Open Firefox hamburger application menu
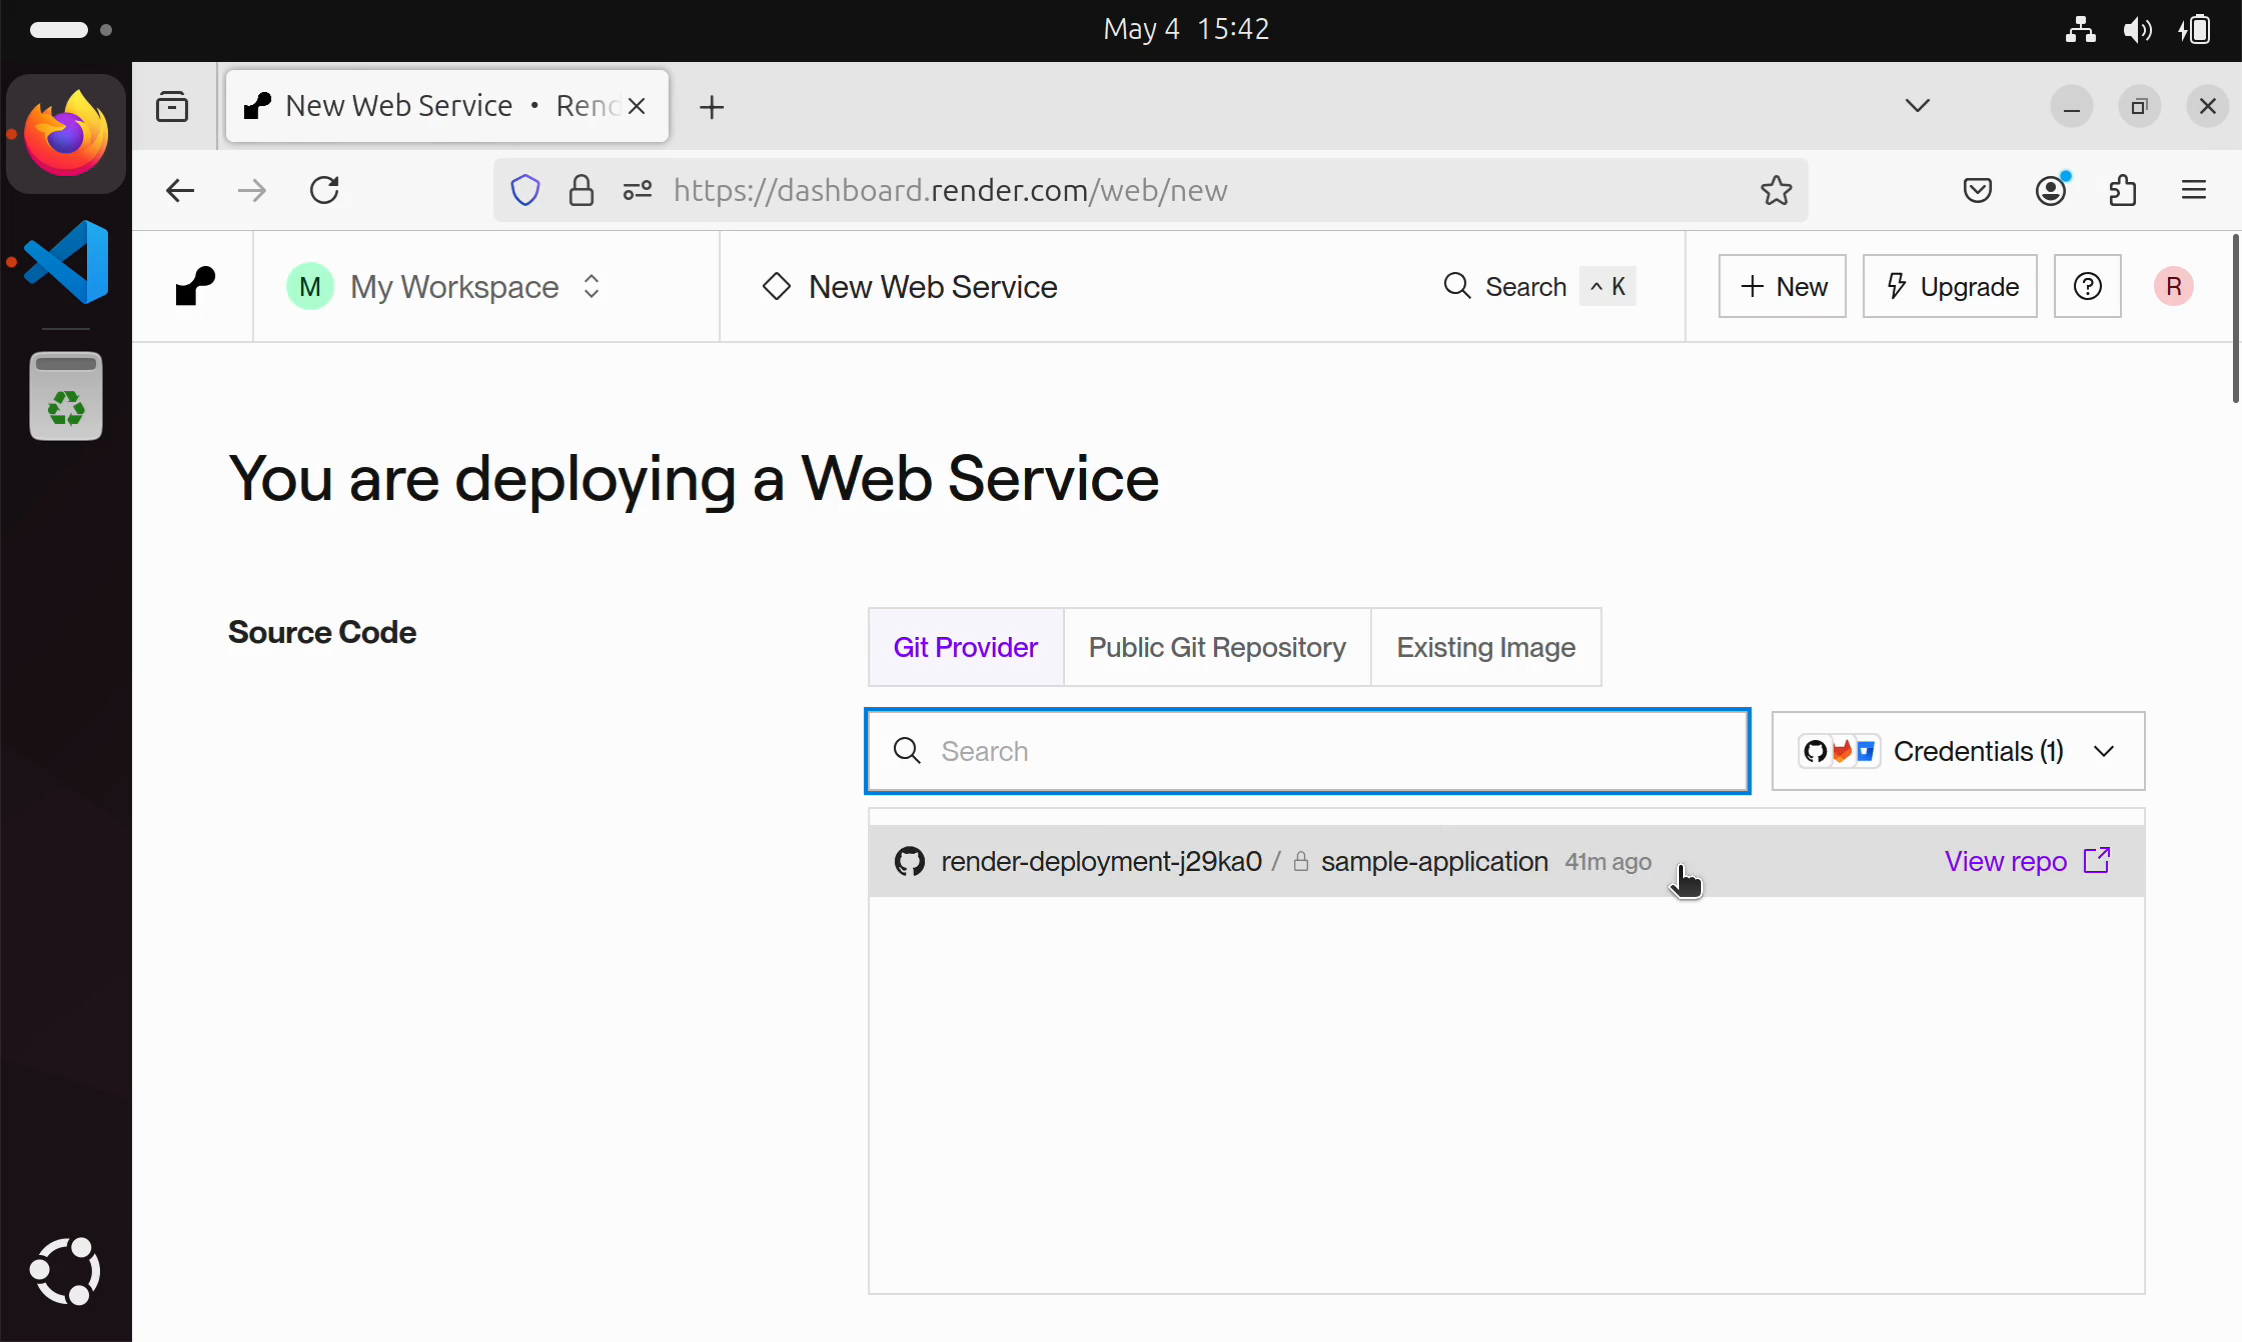2242x1342 pixels. pos(2193,190)
